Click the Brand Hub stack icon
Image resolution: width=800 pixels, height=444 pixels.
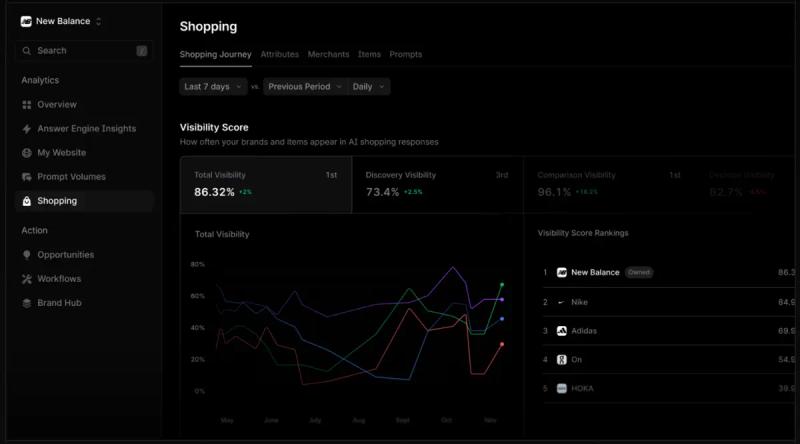[27, 303]
